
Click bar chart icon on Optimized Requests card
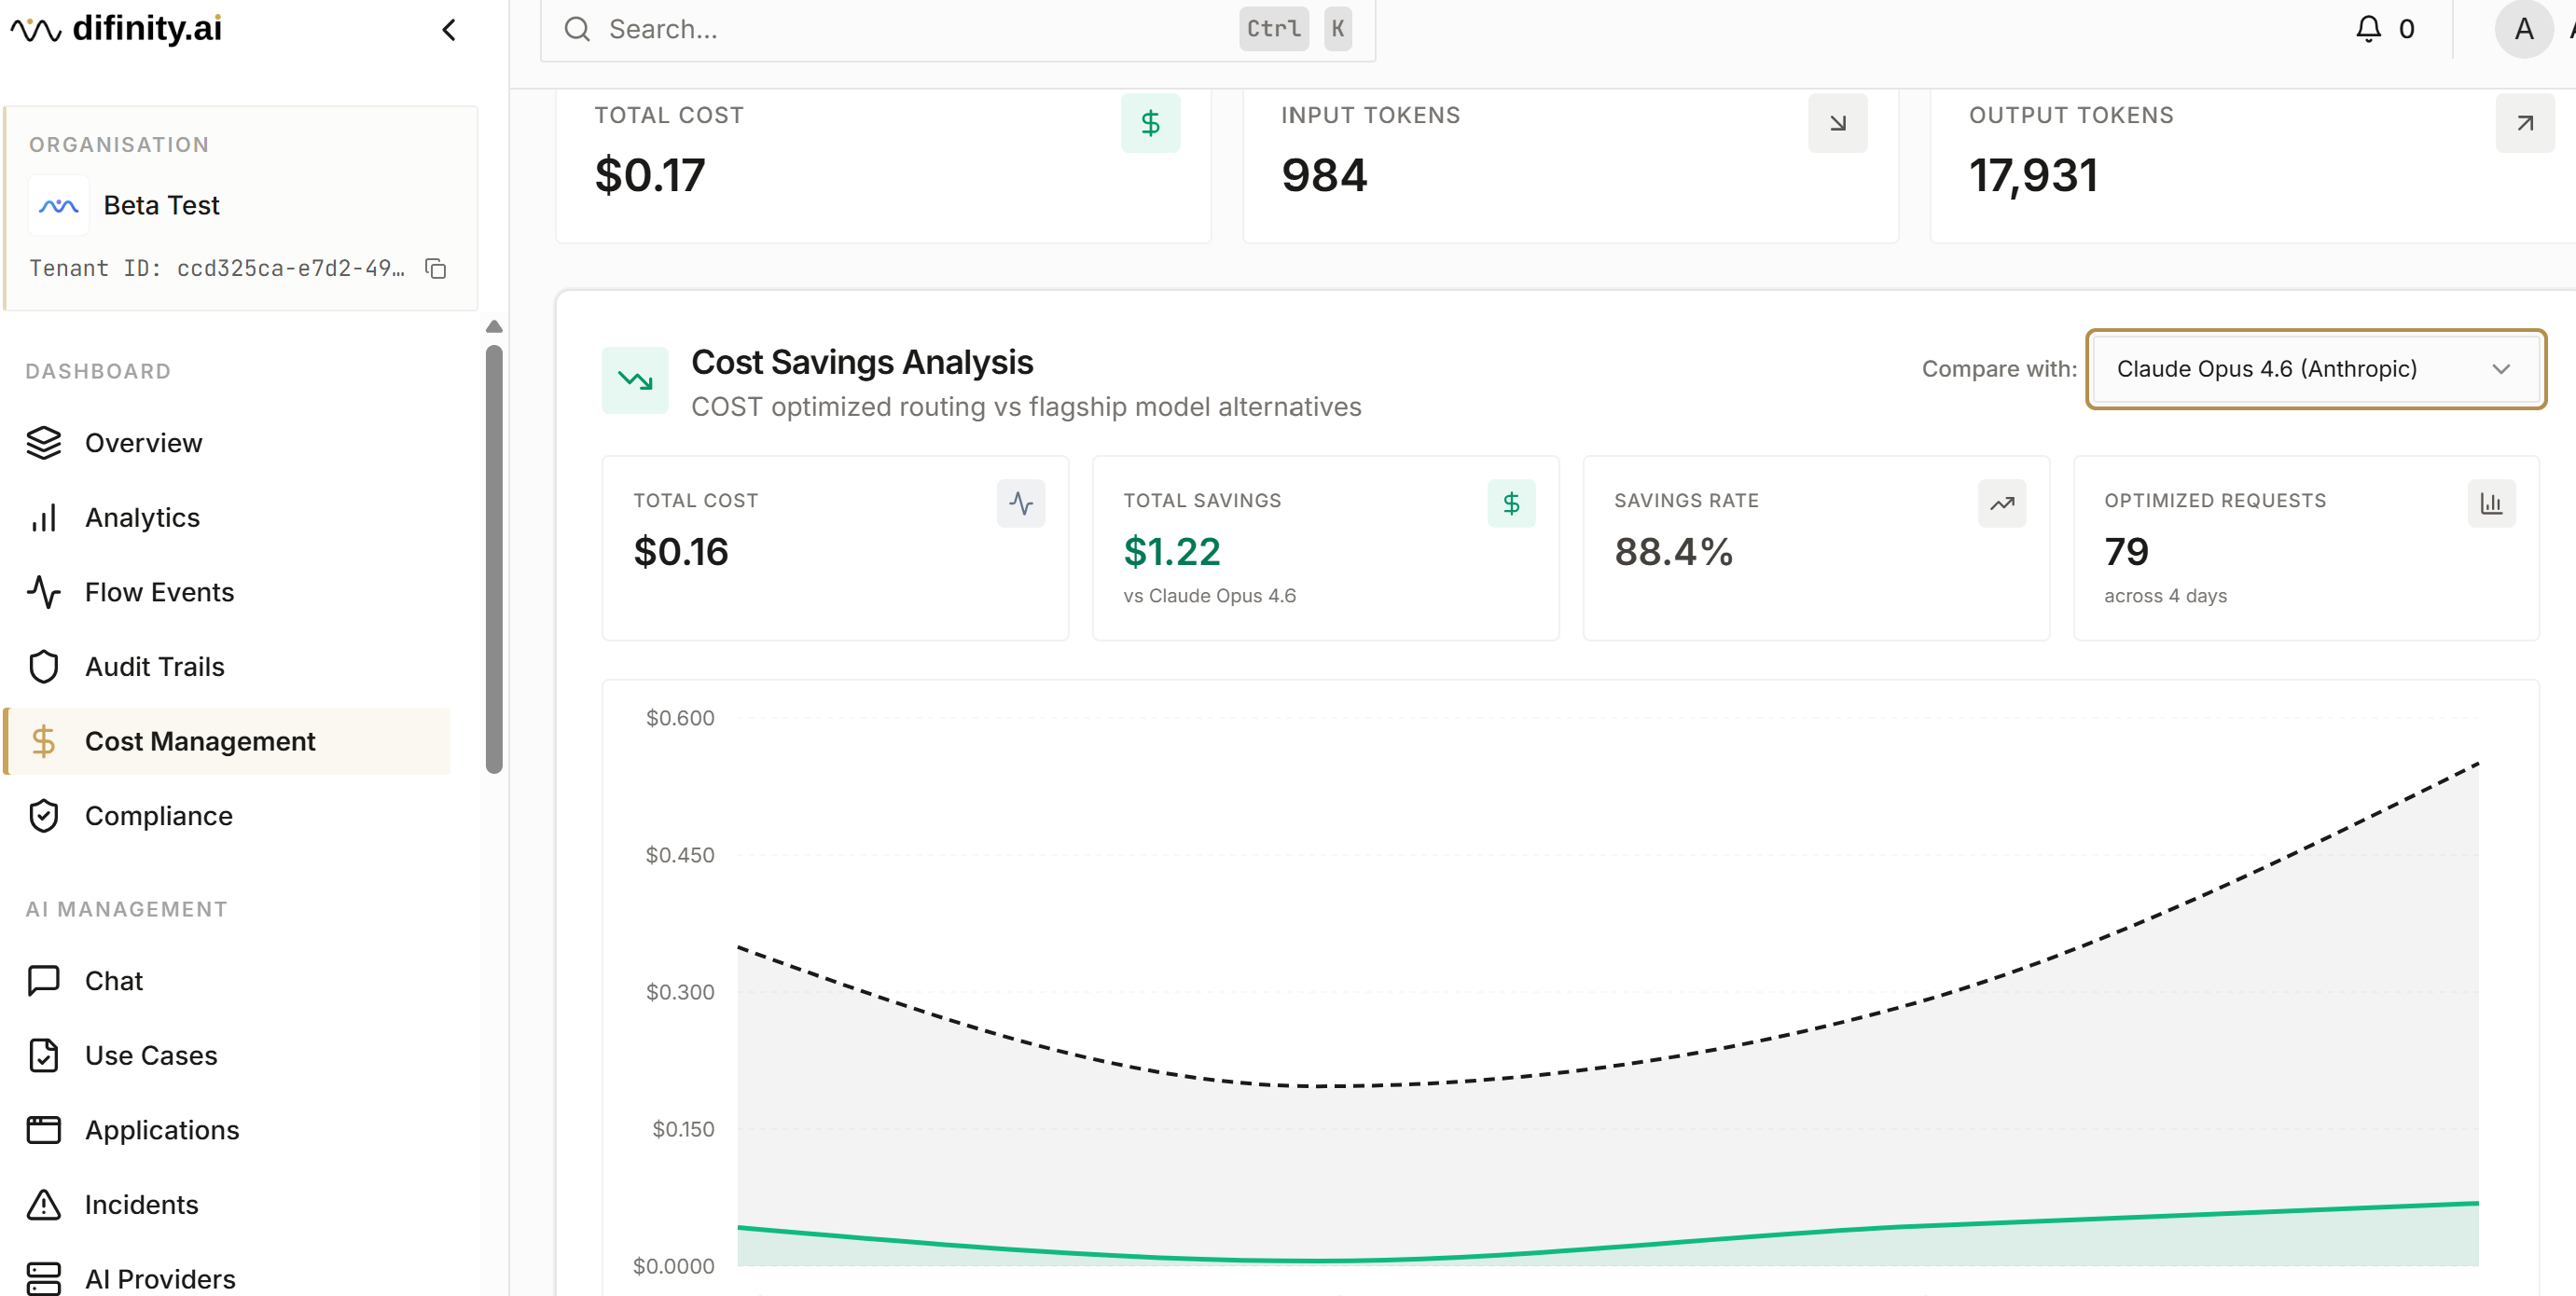click(x=2490, y=503)
